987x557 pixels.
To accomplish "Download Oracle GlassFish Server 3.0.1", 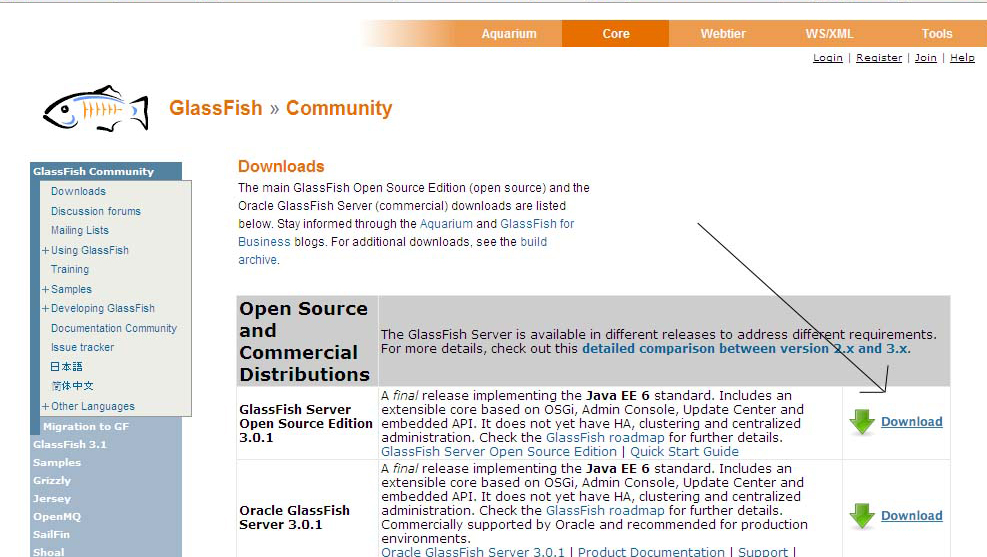I will click(911, 515).
